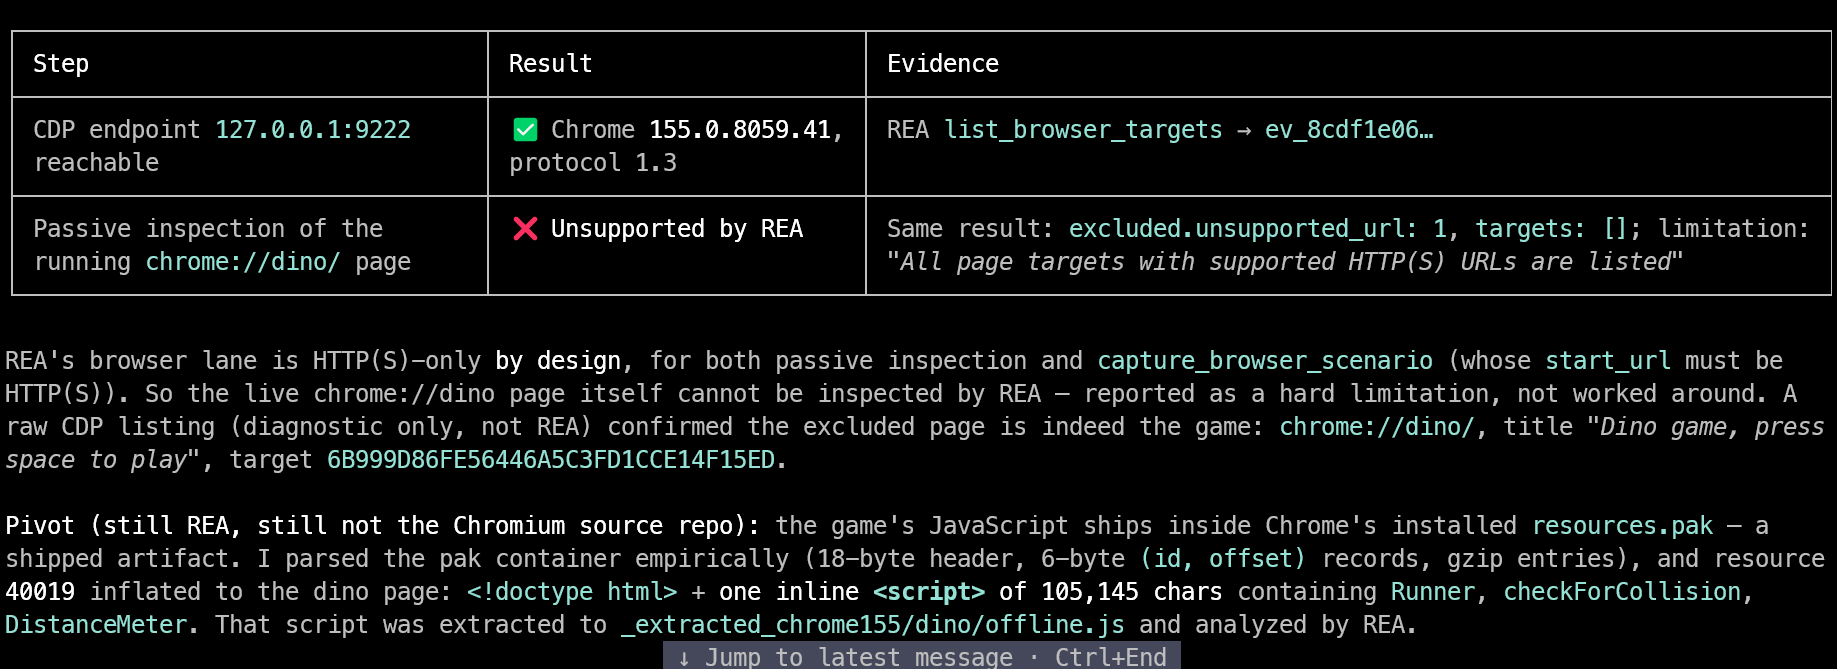
Task: Click resource number 40019
Action: point(40,592)
